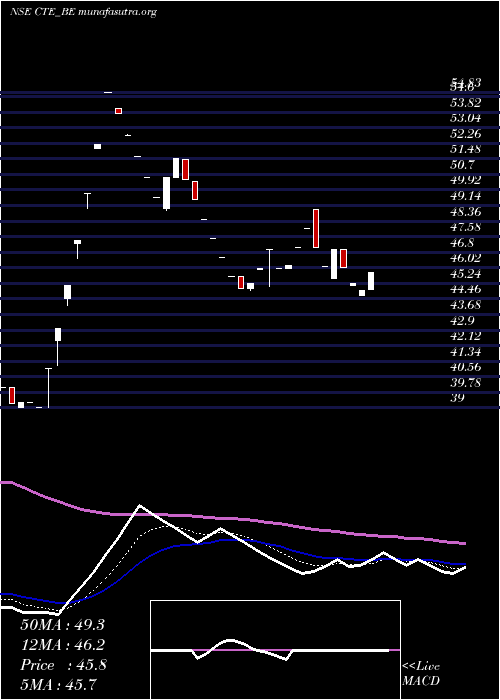The image size is (500, 700).
Task: Click the 43.68 price axis label
Action: coord(466,305)
